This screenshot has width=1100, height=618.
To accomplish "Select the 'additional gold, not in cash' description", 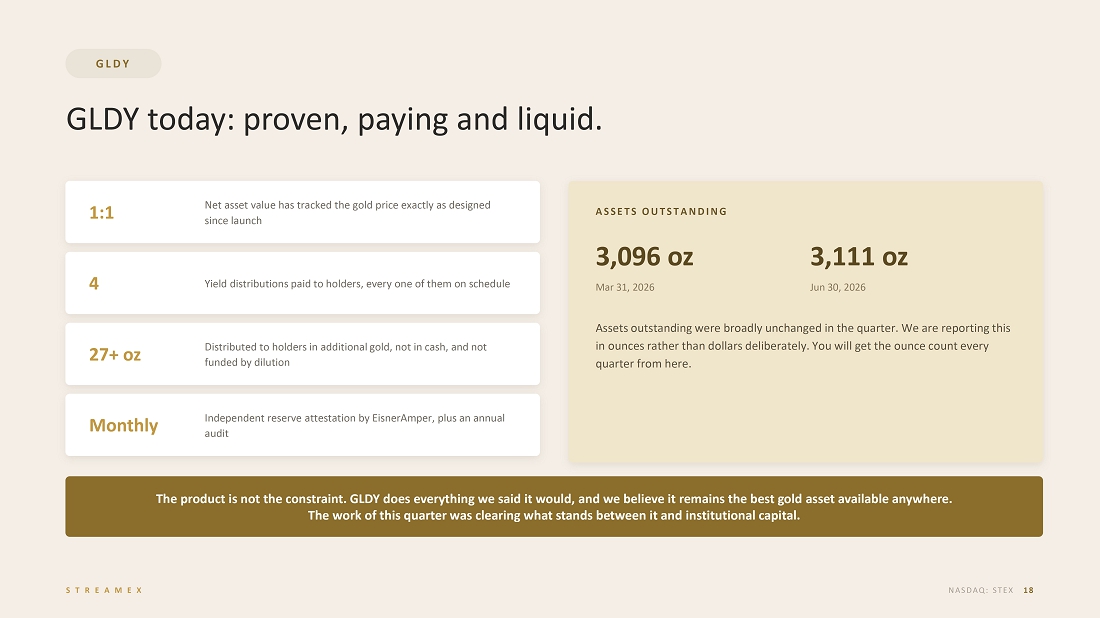I will (x=345, y=354).
